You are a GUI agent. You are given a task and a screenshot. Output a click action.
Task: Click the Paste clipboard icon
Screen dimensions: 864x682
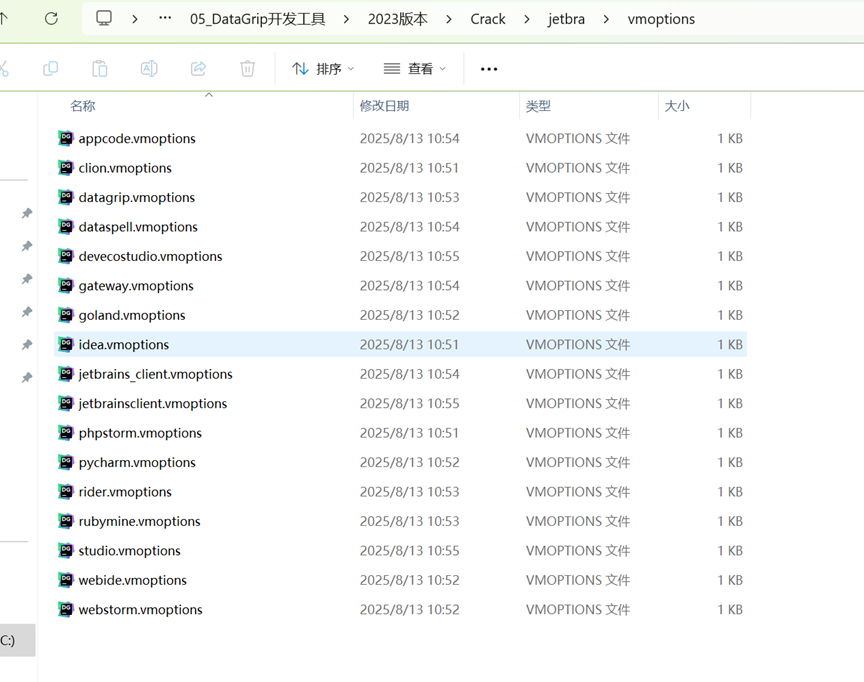(99, 69)
